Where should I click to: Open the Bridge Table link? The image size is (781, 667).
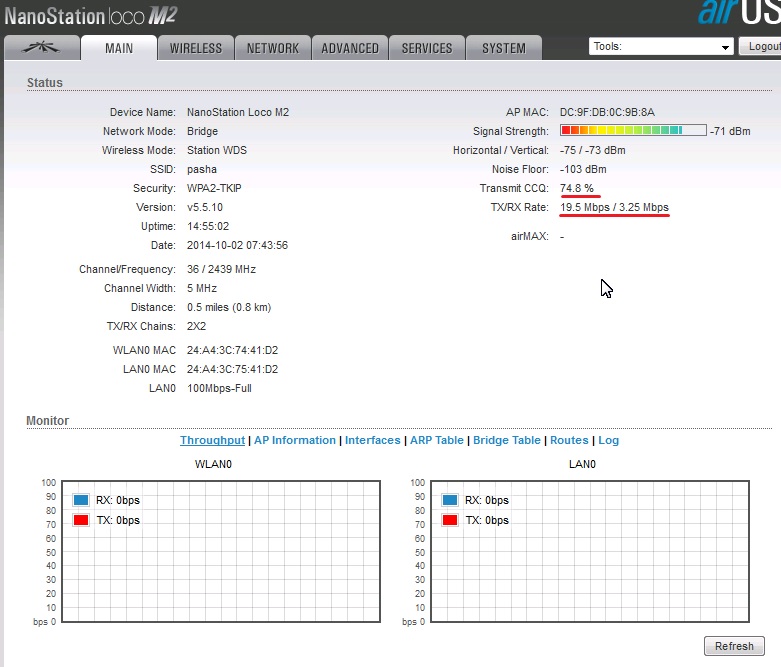[507, 440]
